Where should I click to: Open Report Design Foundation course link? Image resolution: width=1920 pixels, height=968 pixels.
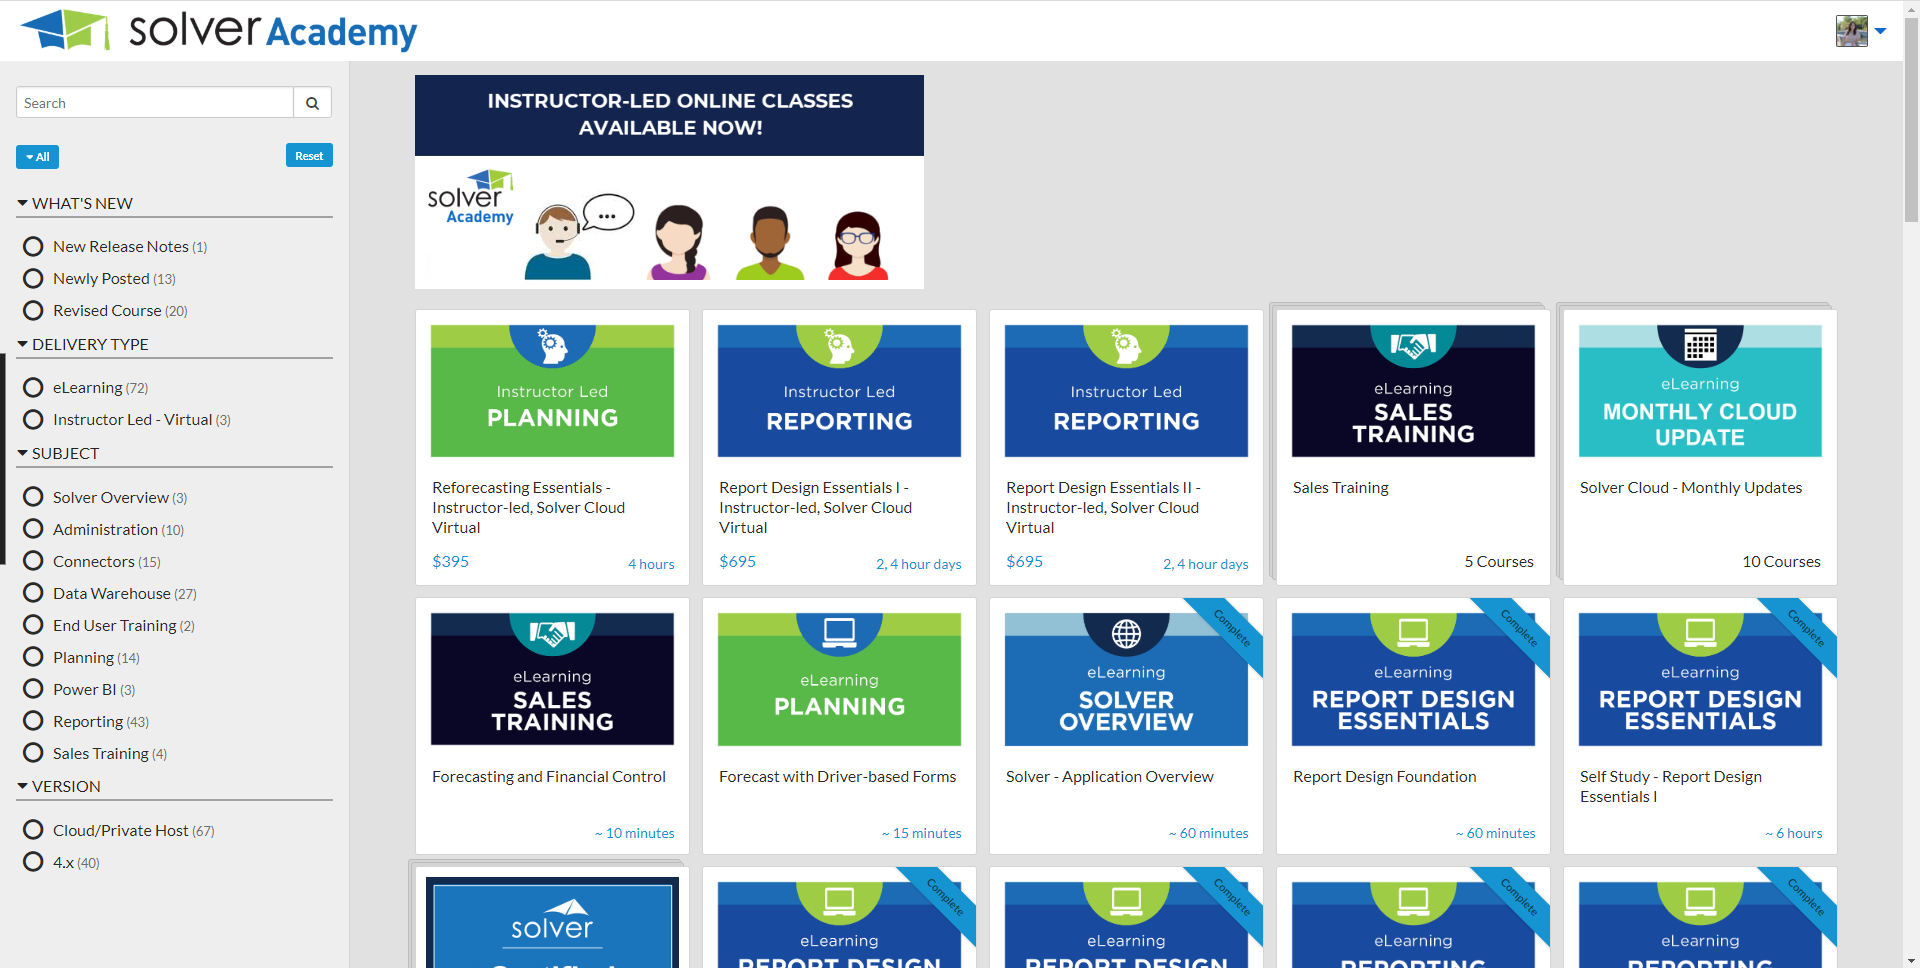[1384, 777]
